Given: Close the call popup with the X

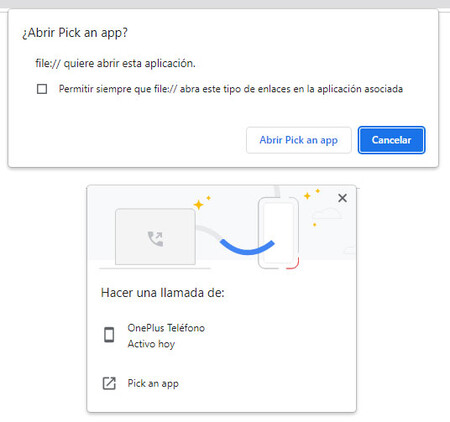Looking at the screenshot, I should 342,198.
